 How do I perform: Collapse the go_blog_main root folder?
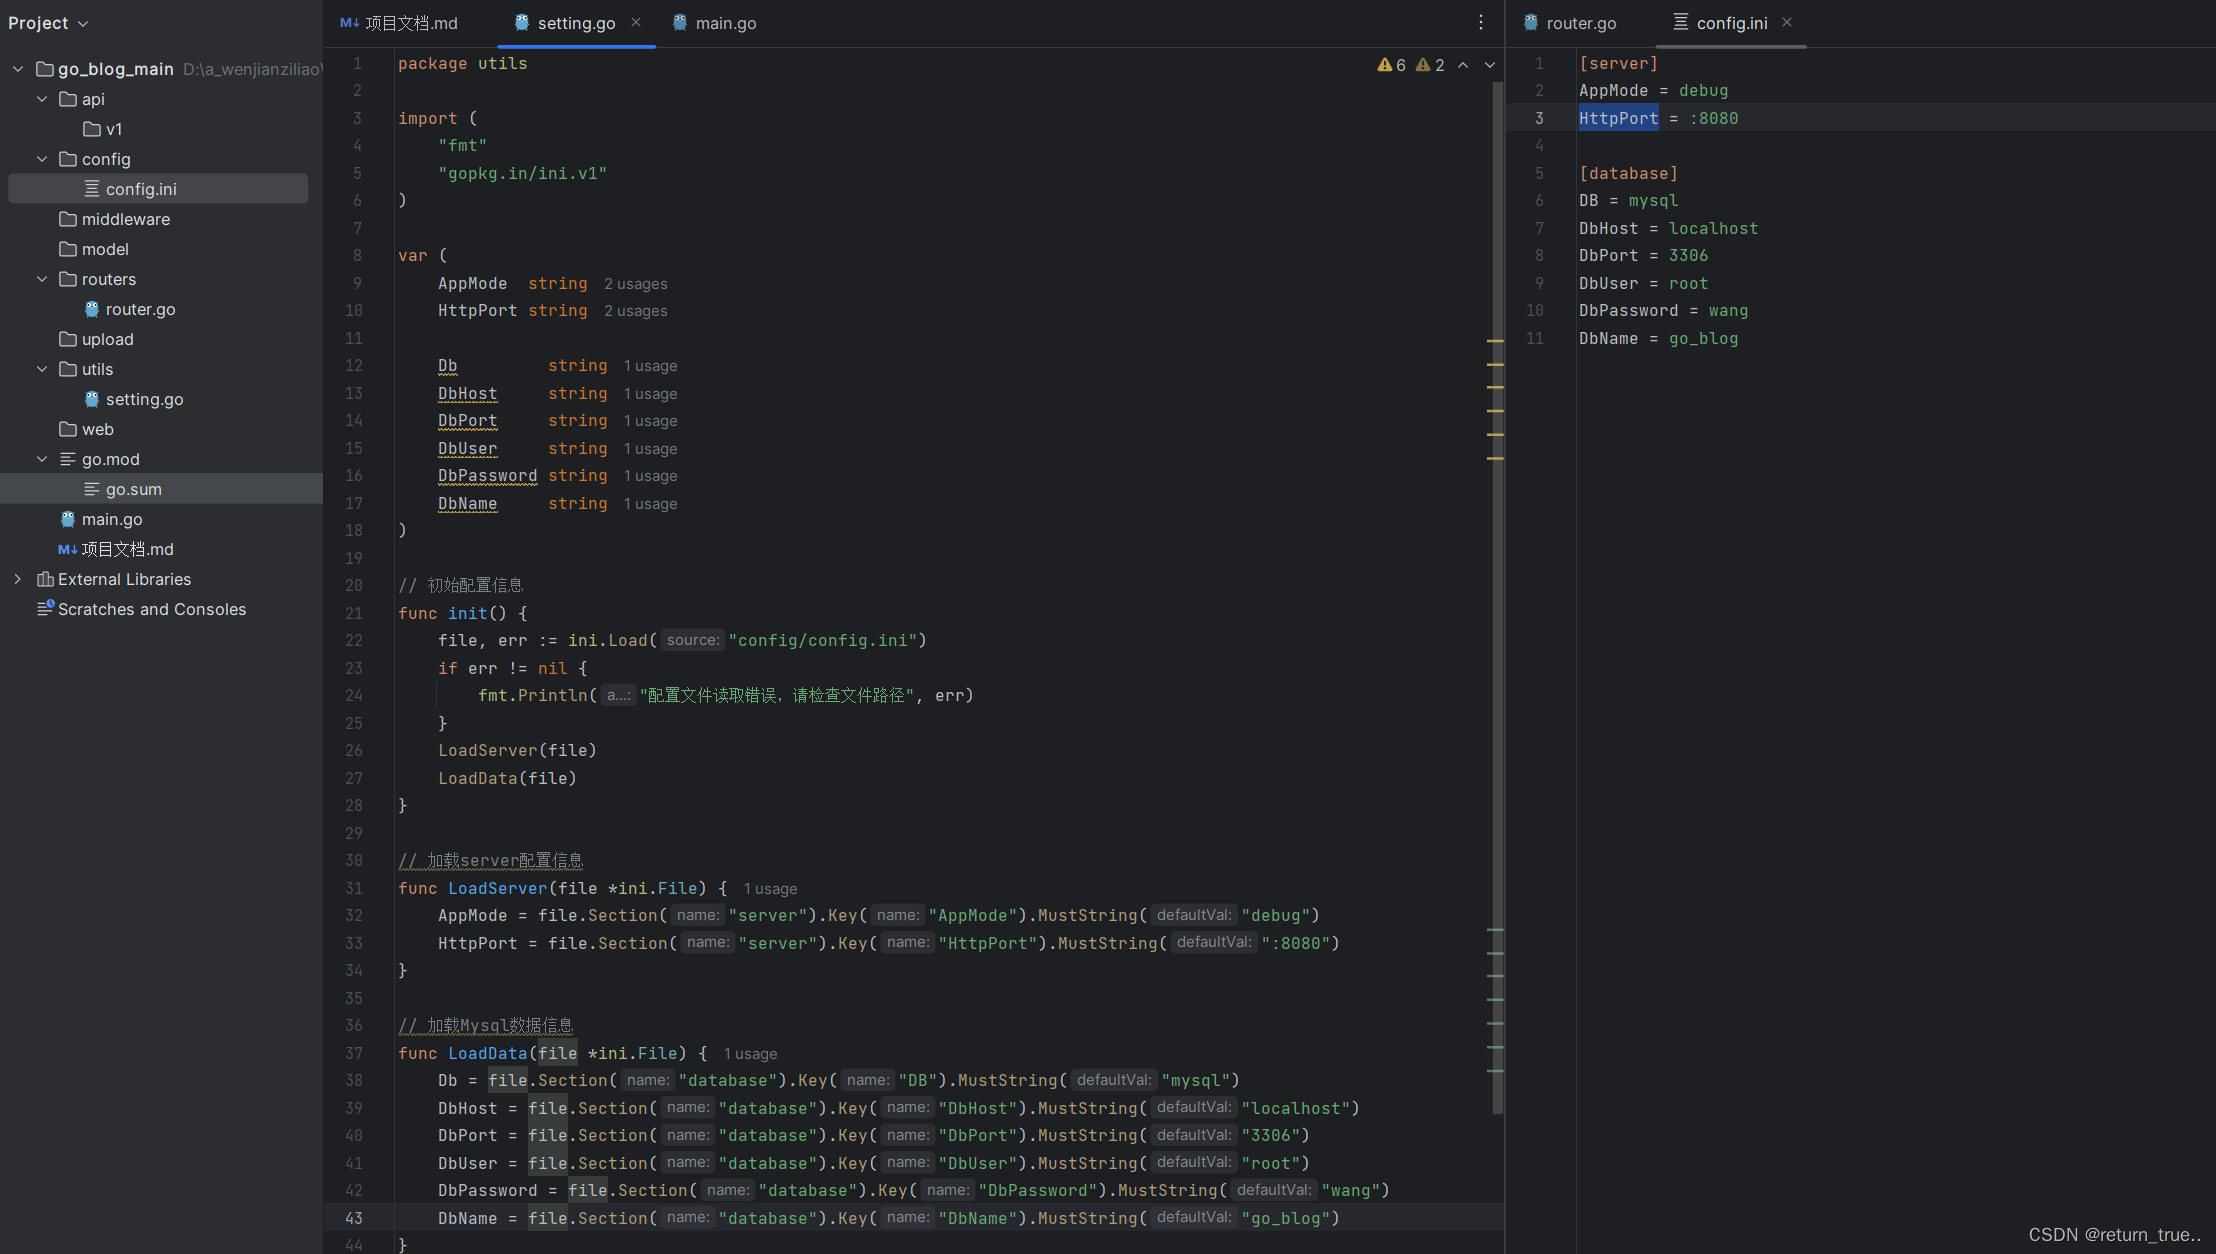pos(18,69)
